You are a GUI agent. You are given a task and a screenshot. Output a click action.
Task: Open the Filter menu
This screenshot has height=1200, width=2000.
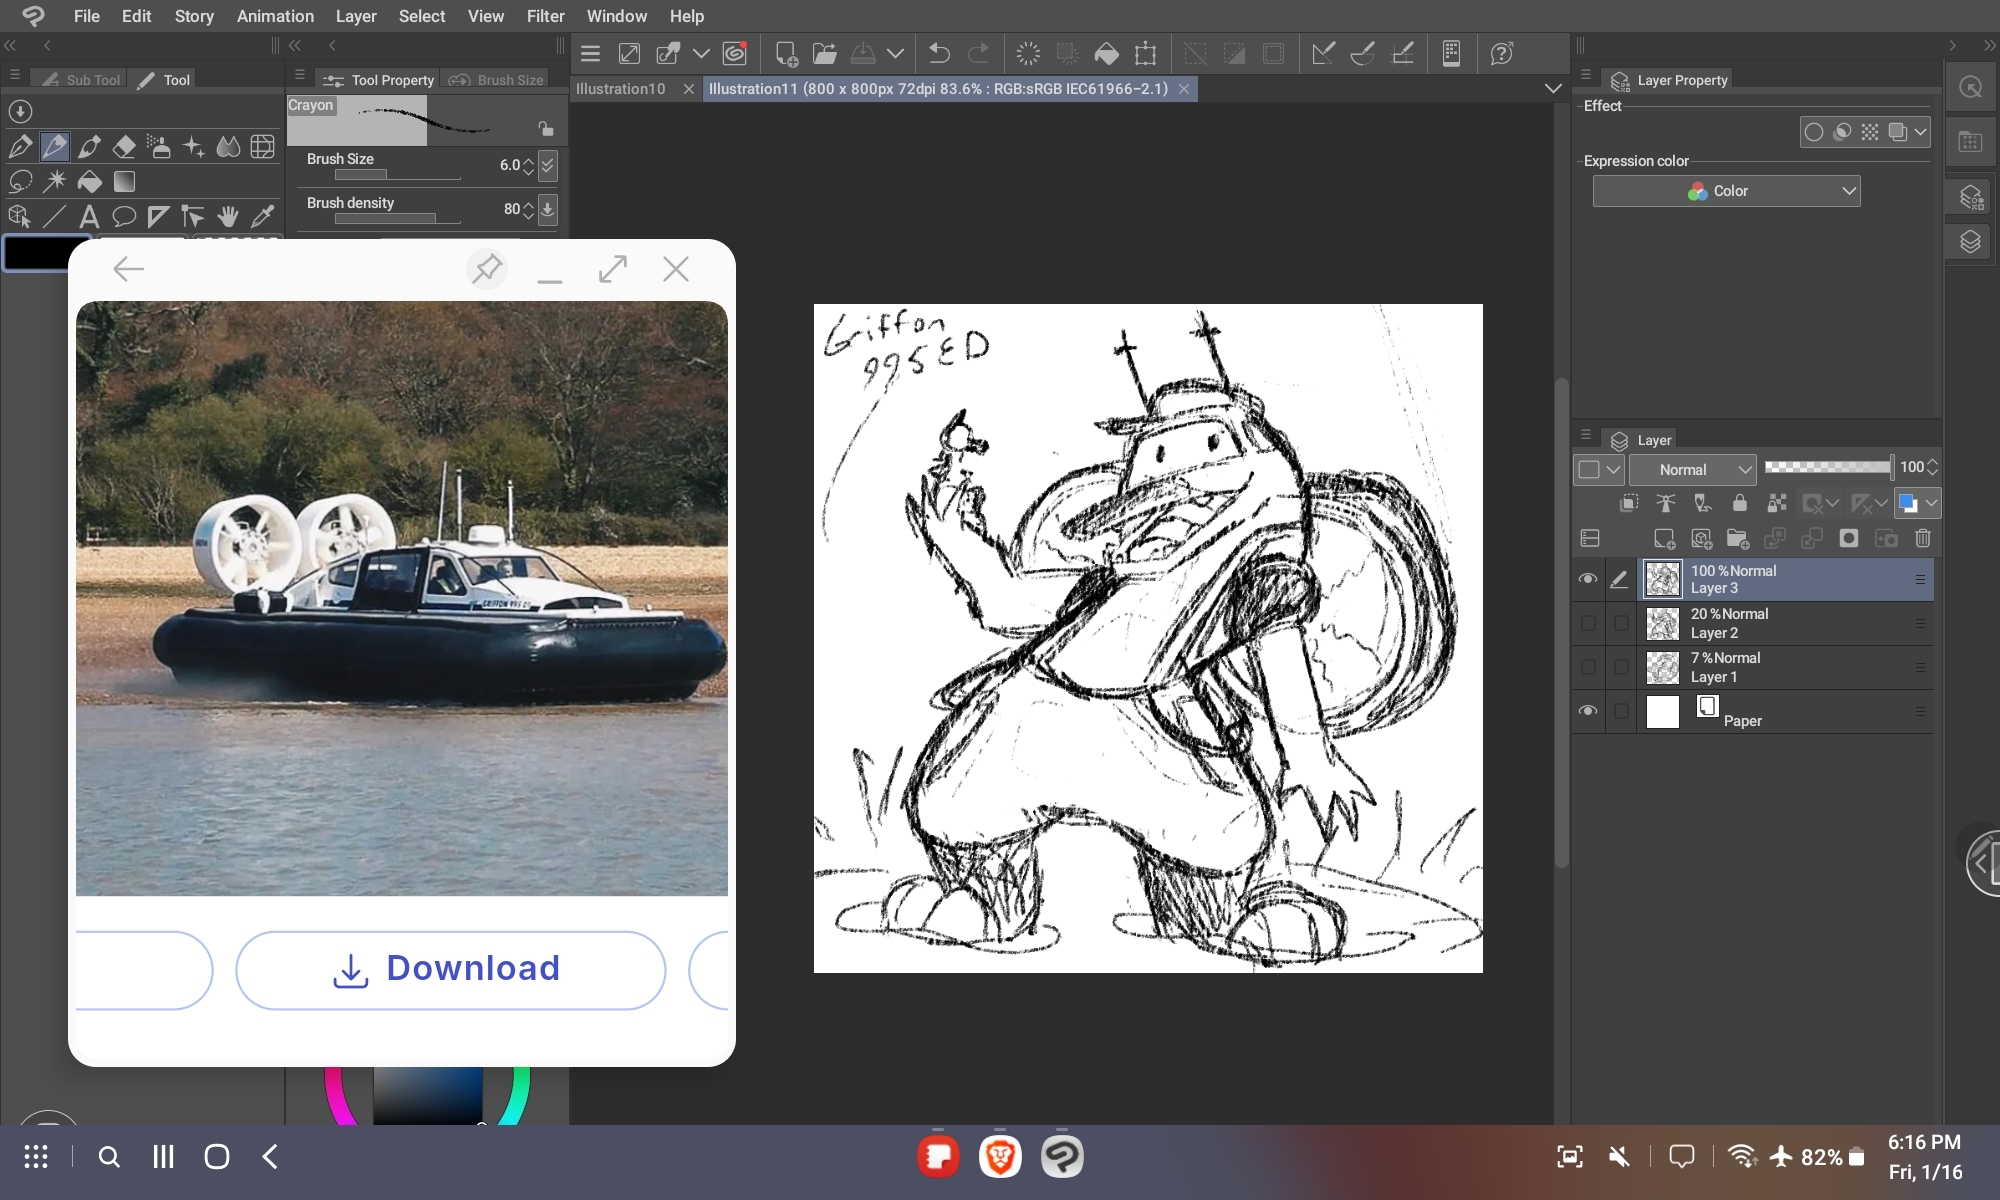point(545,16)
